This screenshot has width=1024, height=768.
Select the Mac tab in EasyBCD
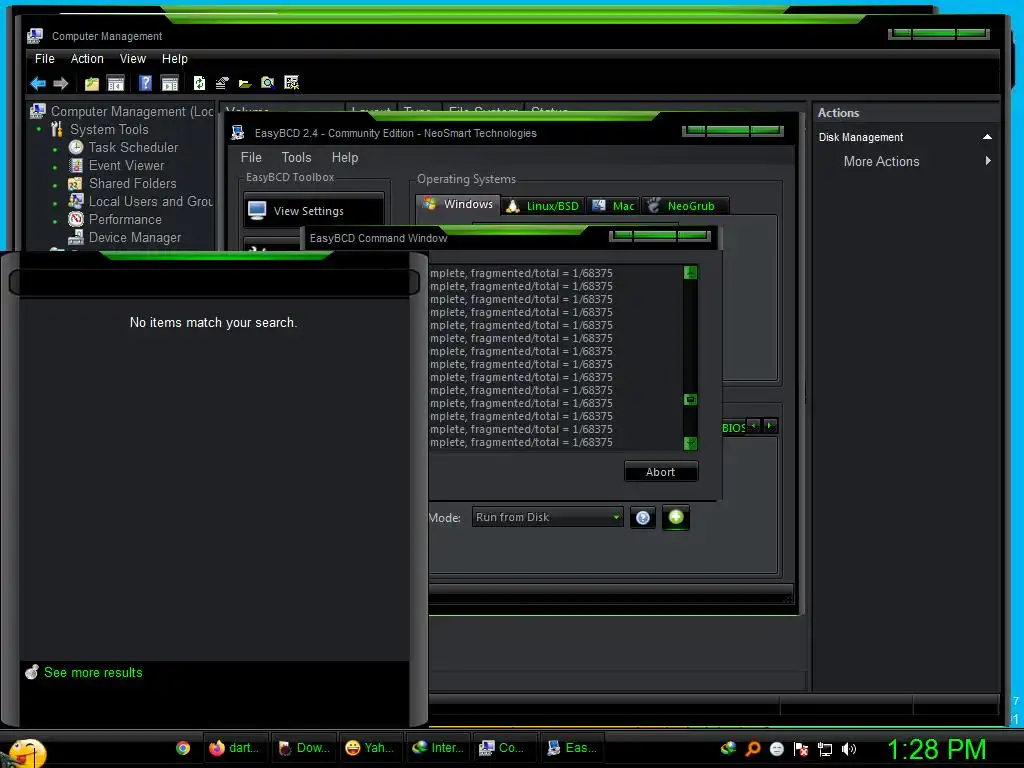click(x=613, y=206)
